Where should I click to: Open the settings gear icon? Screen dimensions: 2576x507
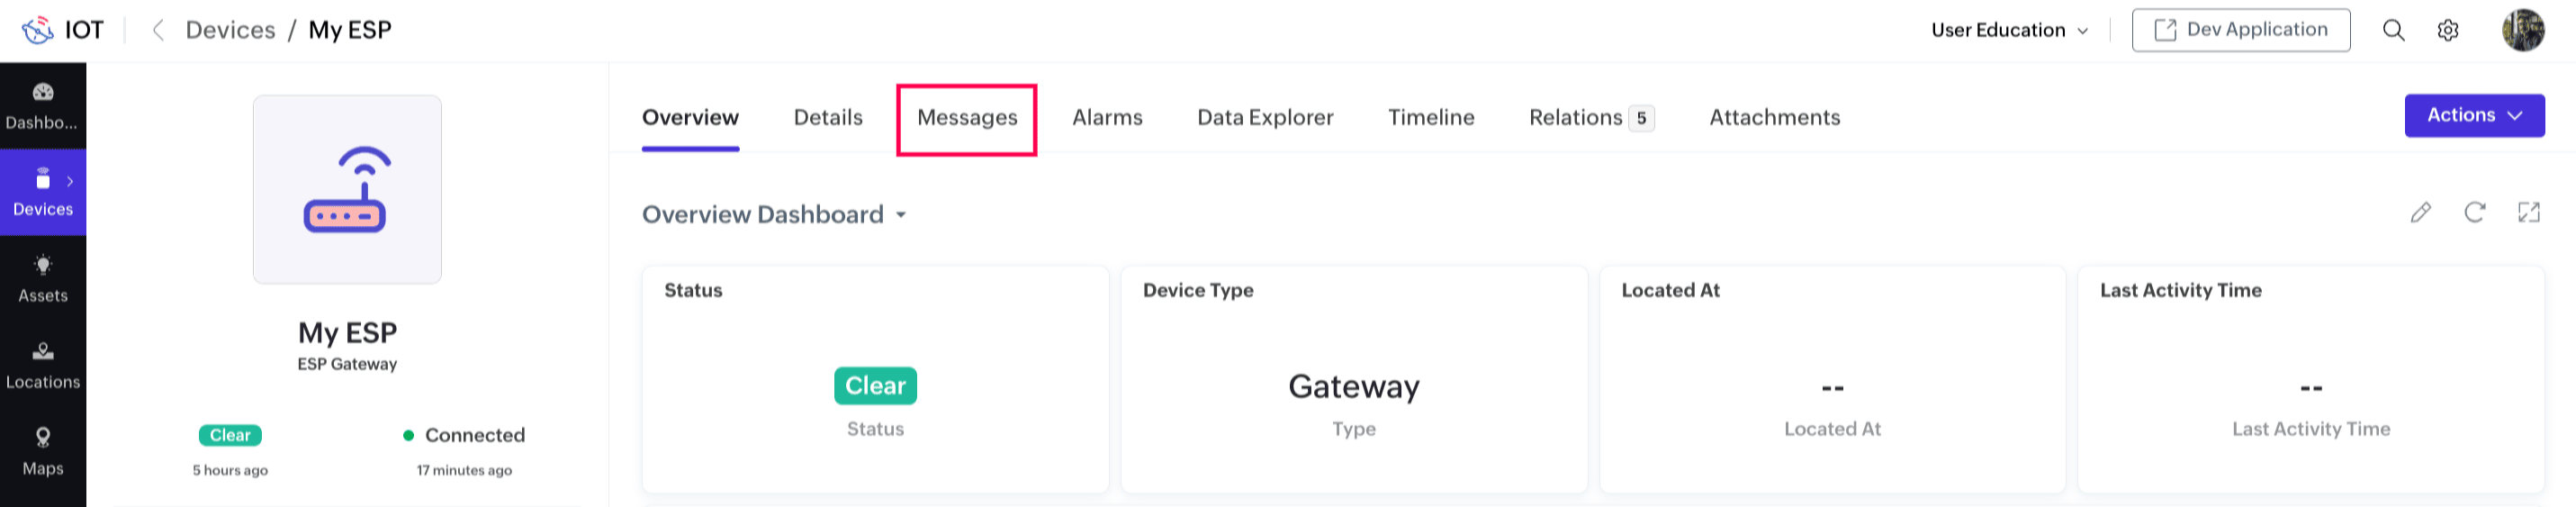point(2447,30)
